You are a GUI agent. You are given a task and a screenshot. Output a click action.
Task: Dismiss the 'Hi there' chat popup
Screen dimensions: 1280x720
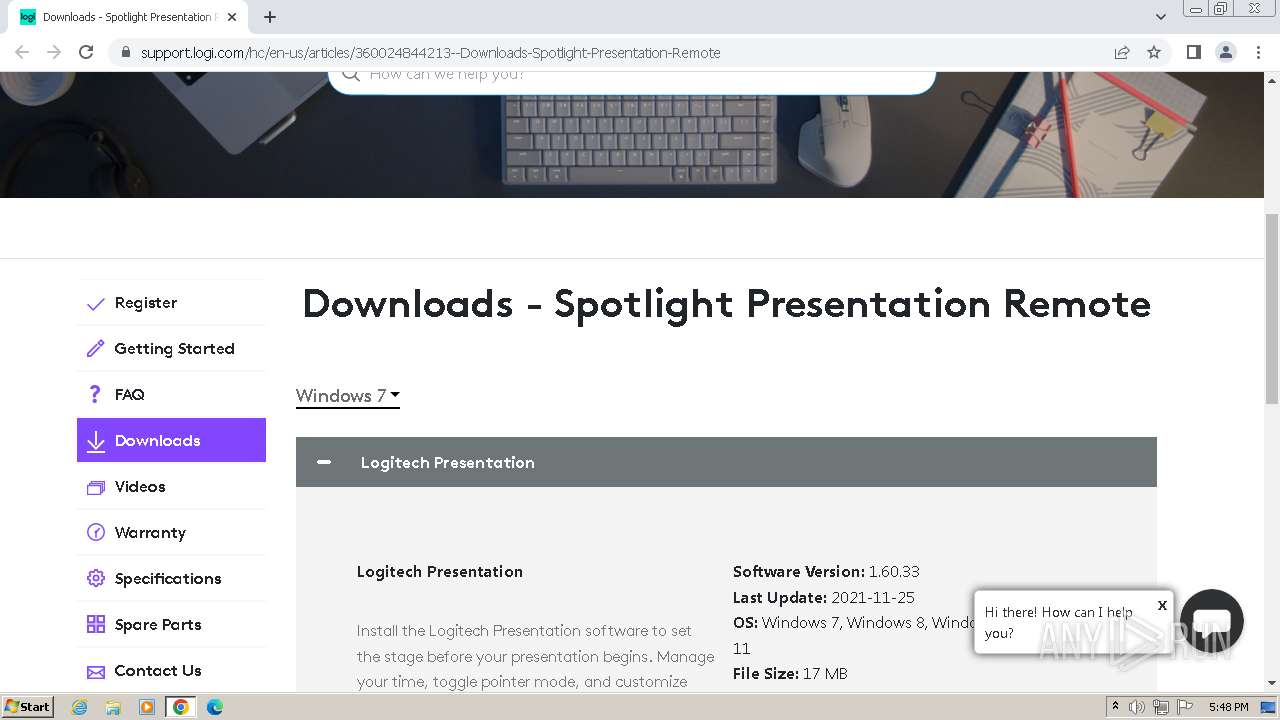(x=1162, y=605)
